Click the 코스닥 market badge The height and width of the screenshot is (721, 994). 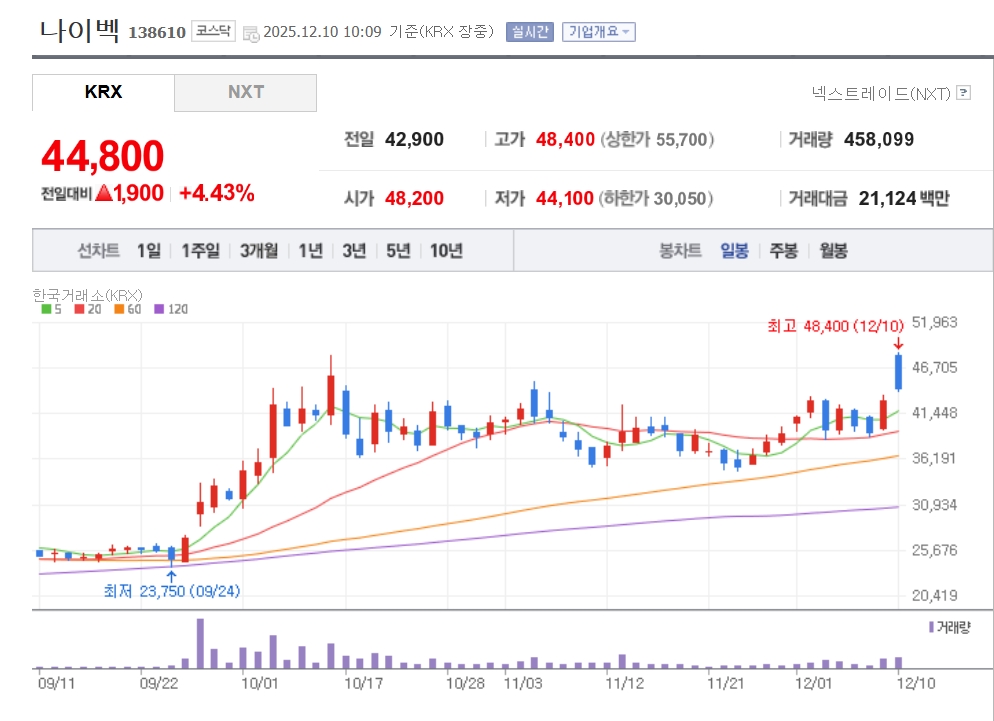click(x=214, y=32)
